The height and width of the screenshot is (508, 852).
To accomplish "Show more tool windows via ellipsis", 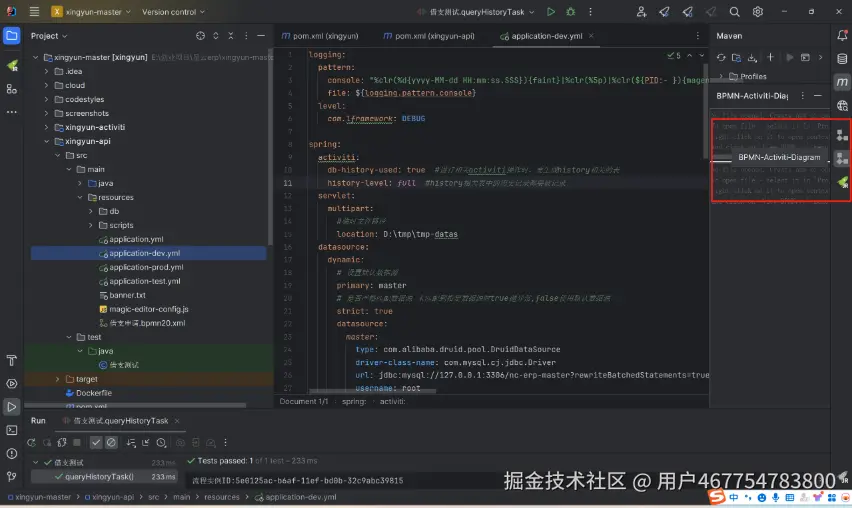I will [11, 112].
